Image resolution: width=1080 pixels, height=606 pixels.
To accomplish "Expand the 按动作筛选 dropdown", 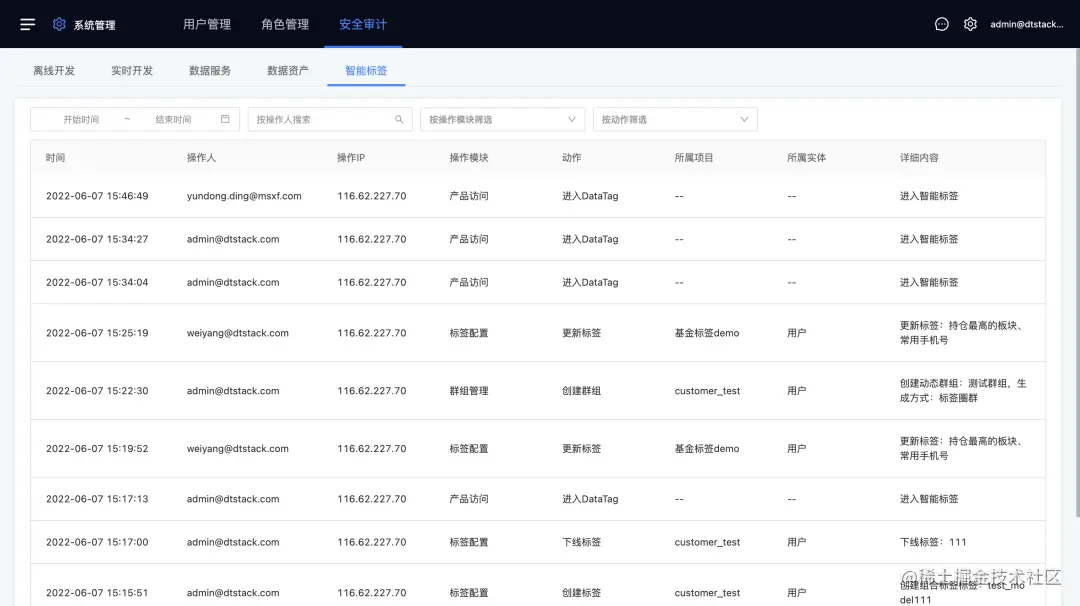I will point(675,119).
